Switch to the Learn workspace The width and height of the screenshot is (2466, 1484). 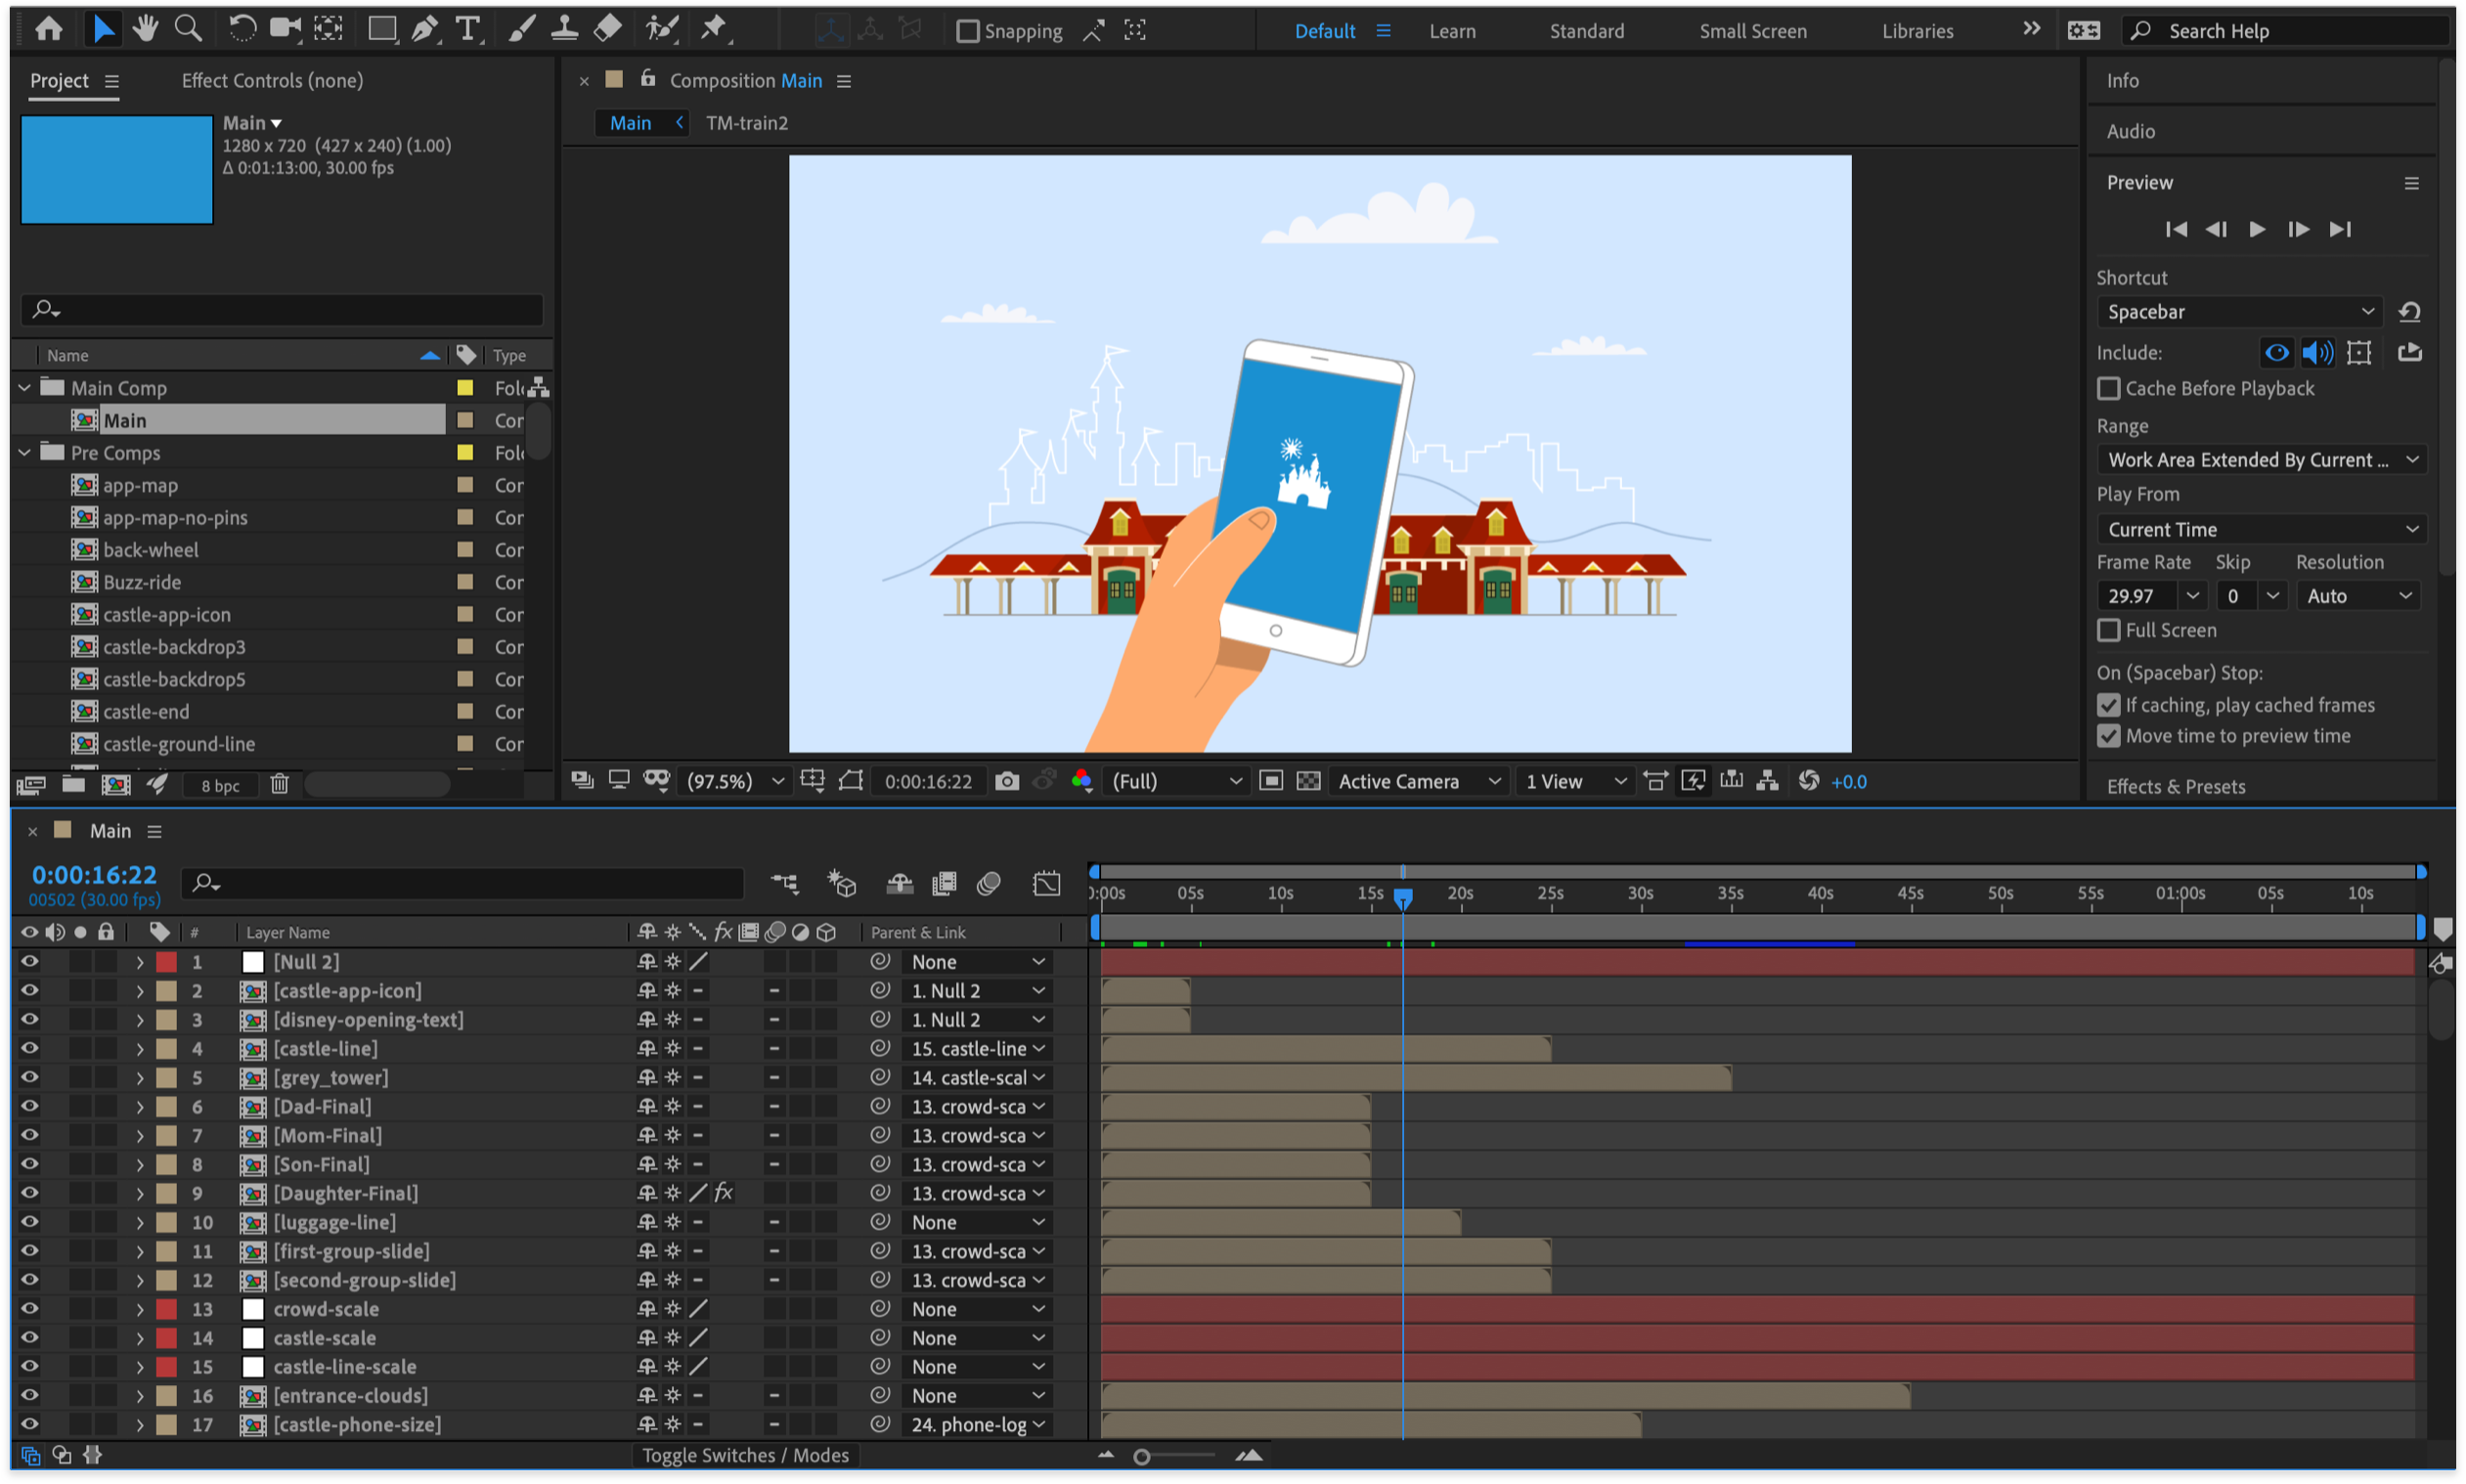tap(1452, 31)
